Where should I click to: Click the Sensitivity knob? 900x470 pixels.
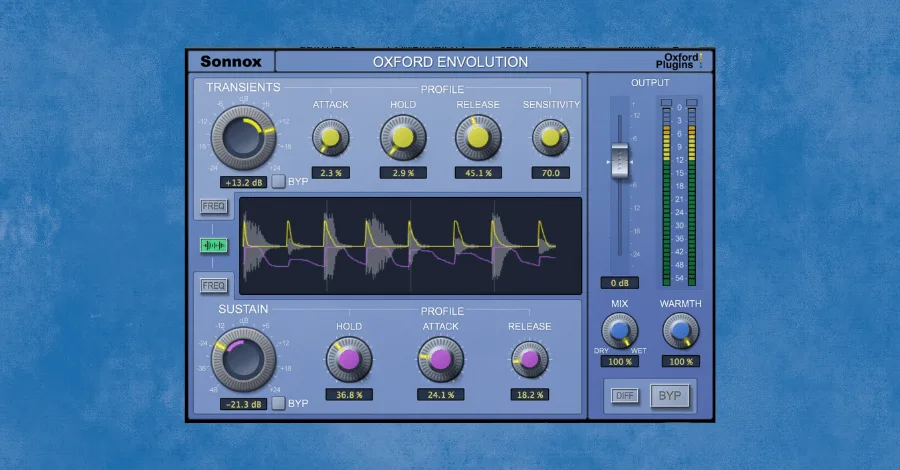(x=550, y=138)
